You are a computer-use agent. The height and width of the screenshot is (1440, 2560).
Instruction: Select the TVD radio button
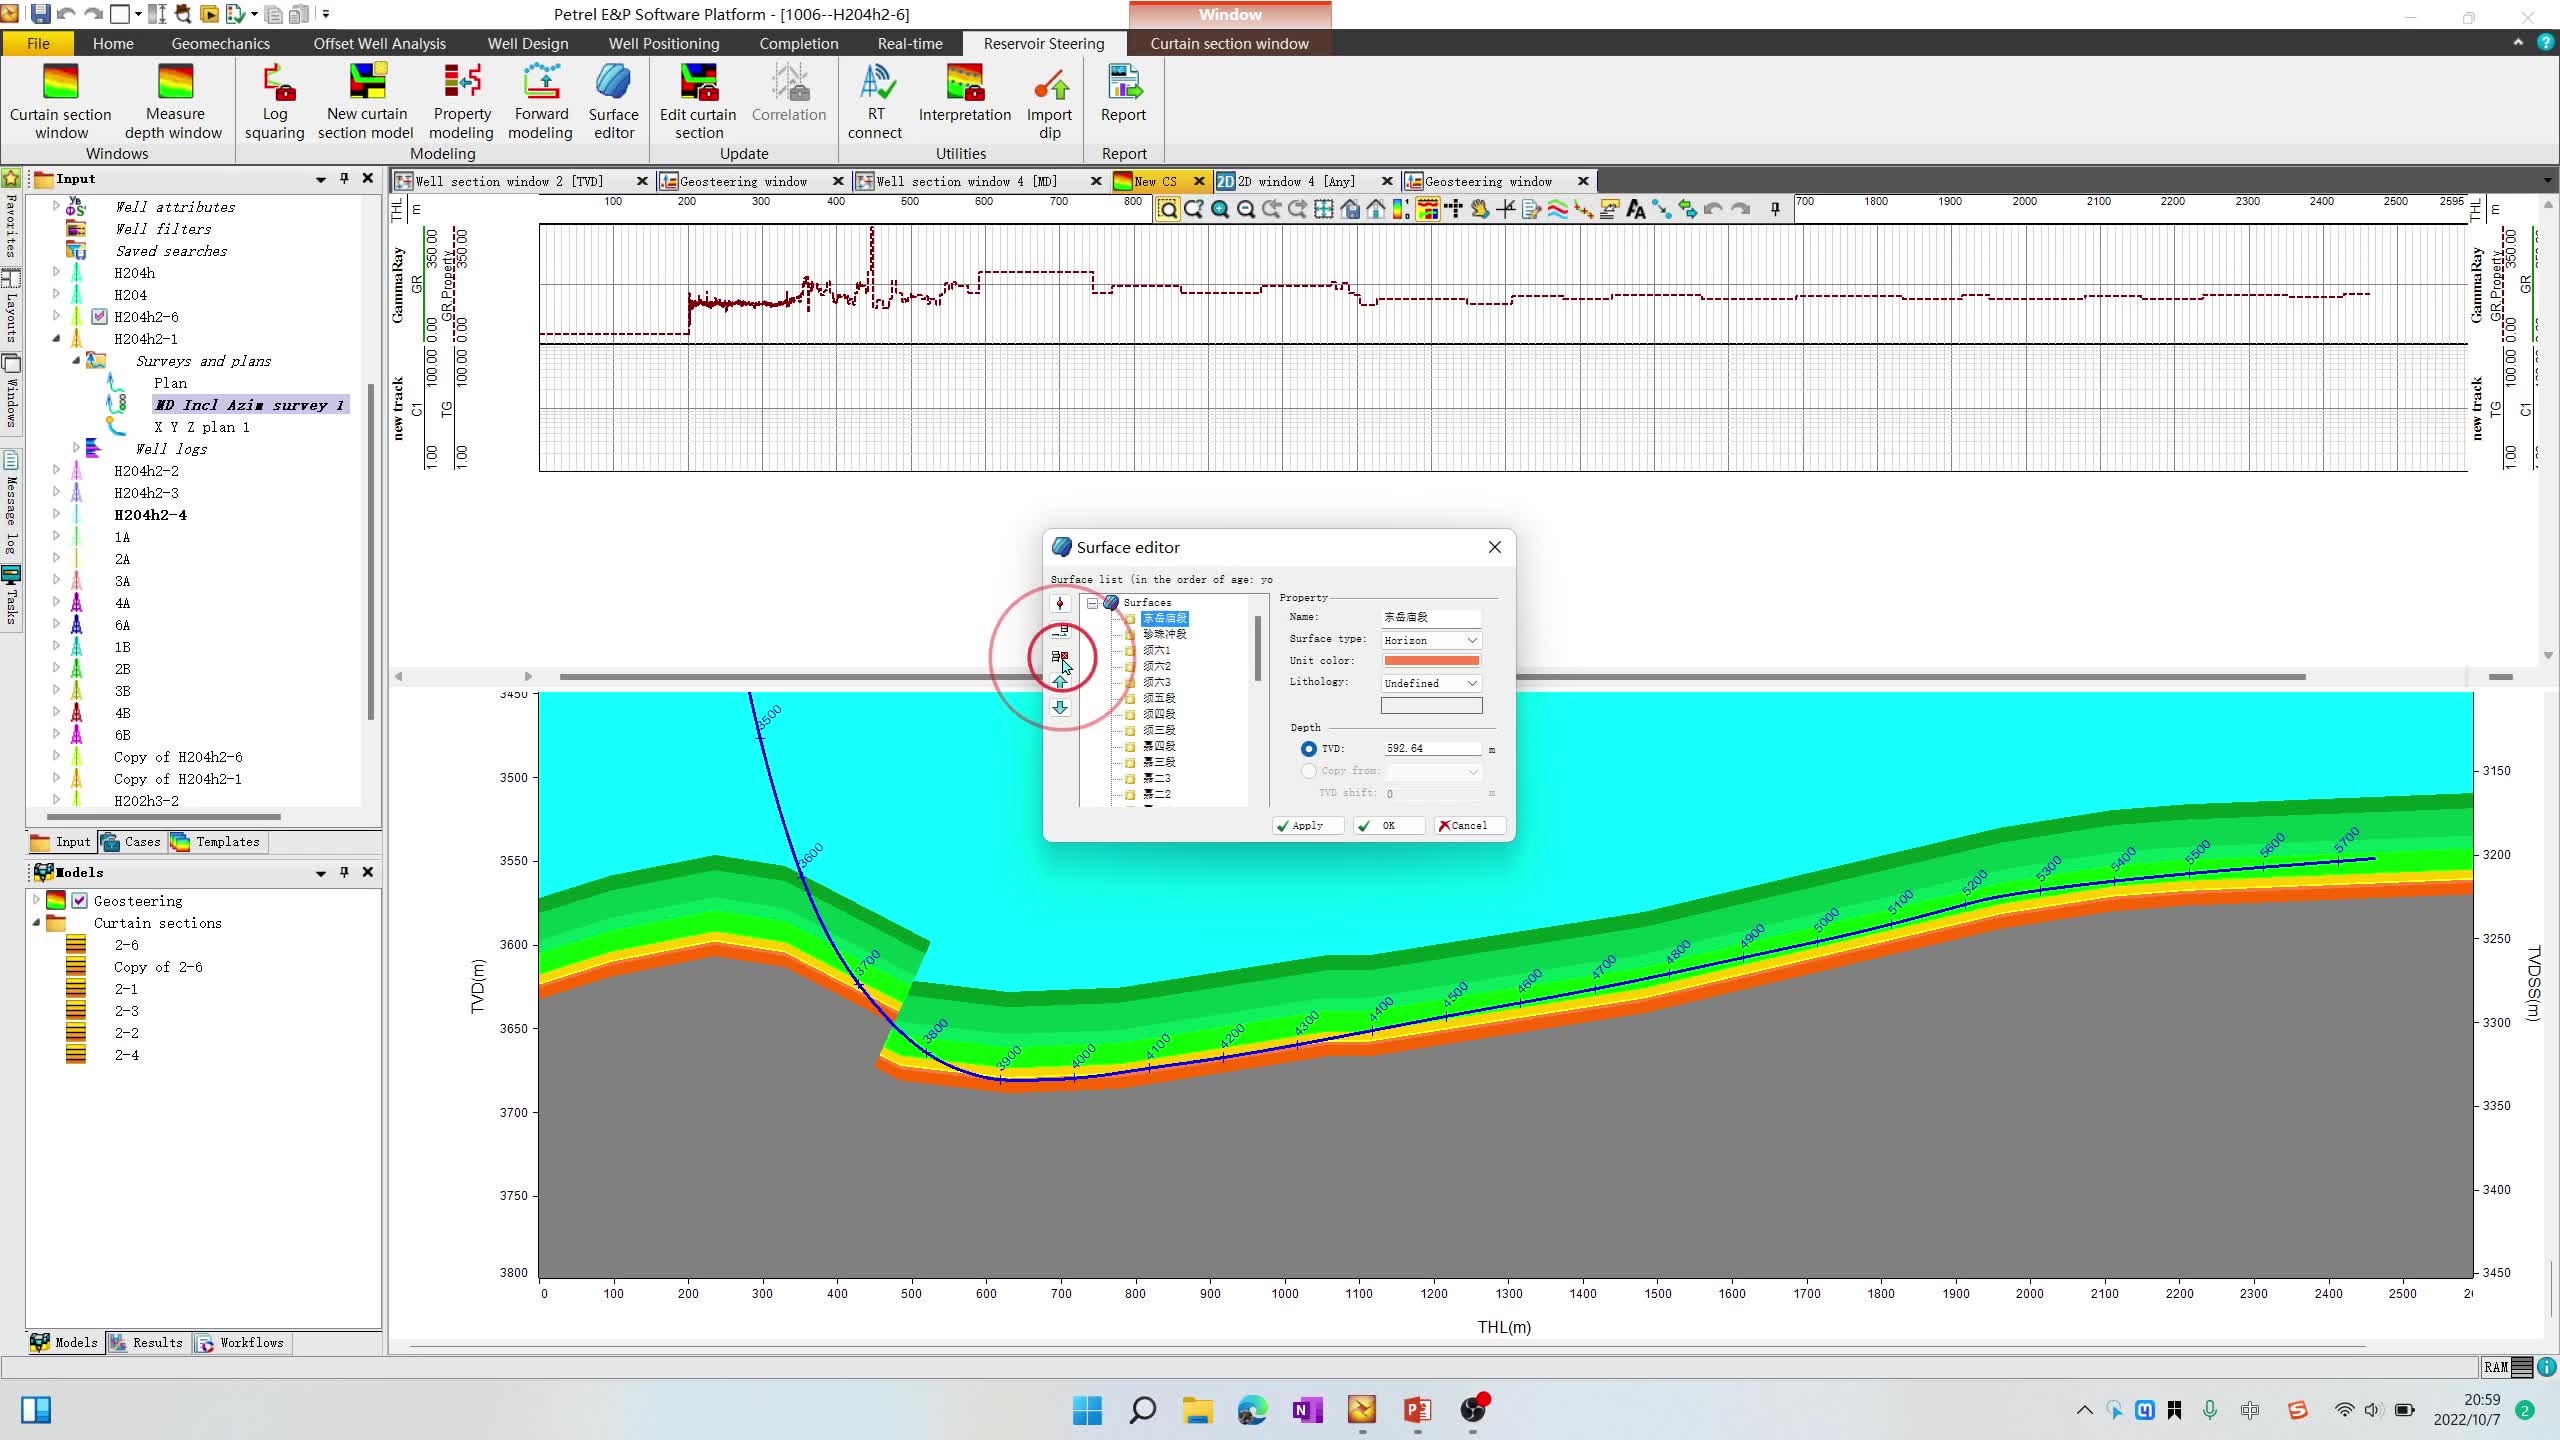click(x=1308, y=749)
